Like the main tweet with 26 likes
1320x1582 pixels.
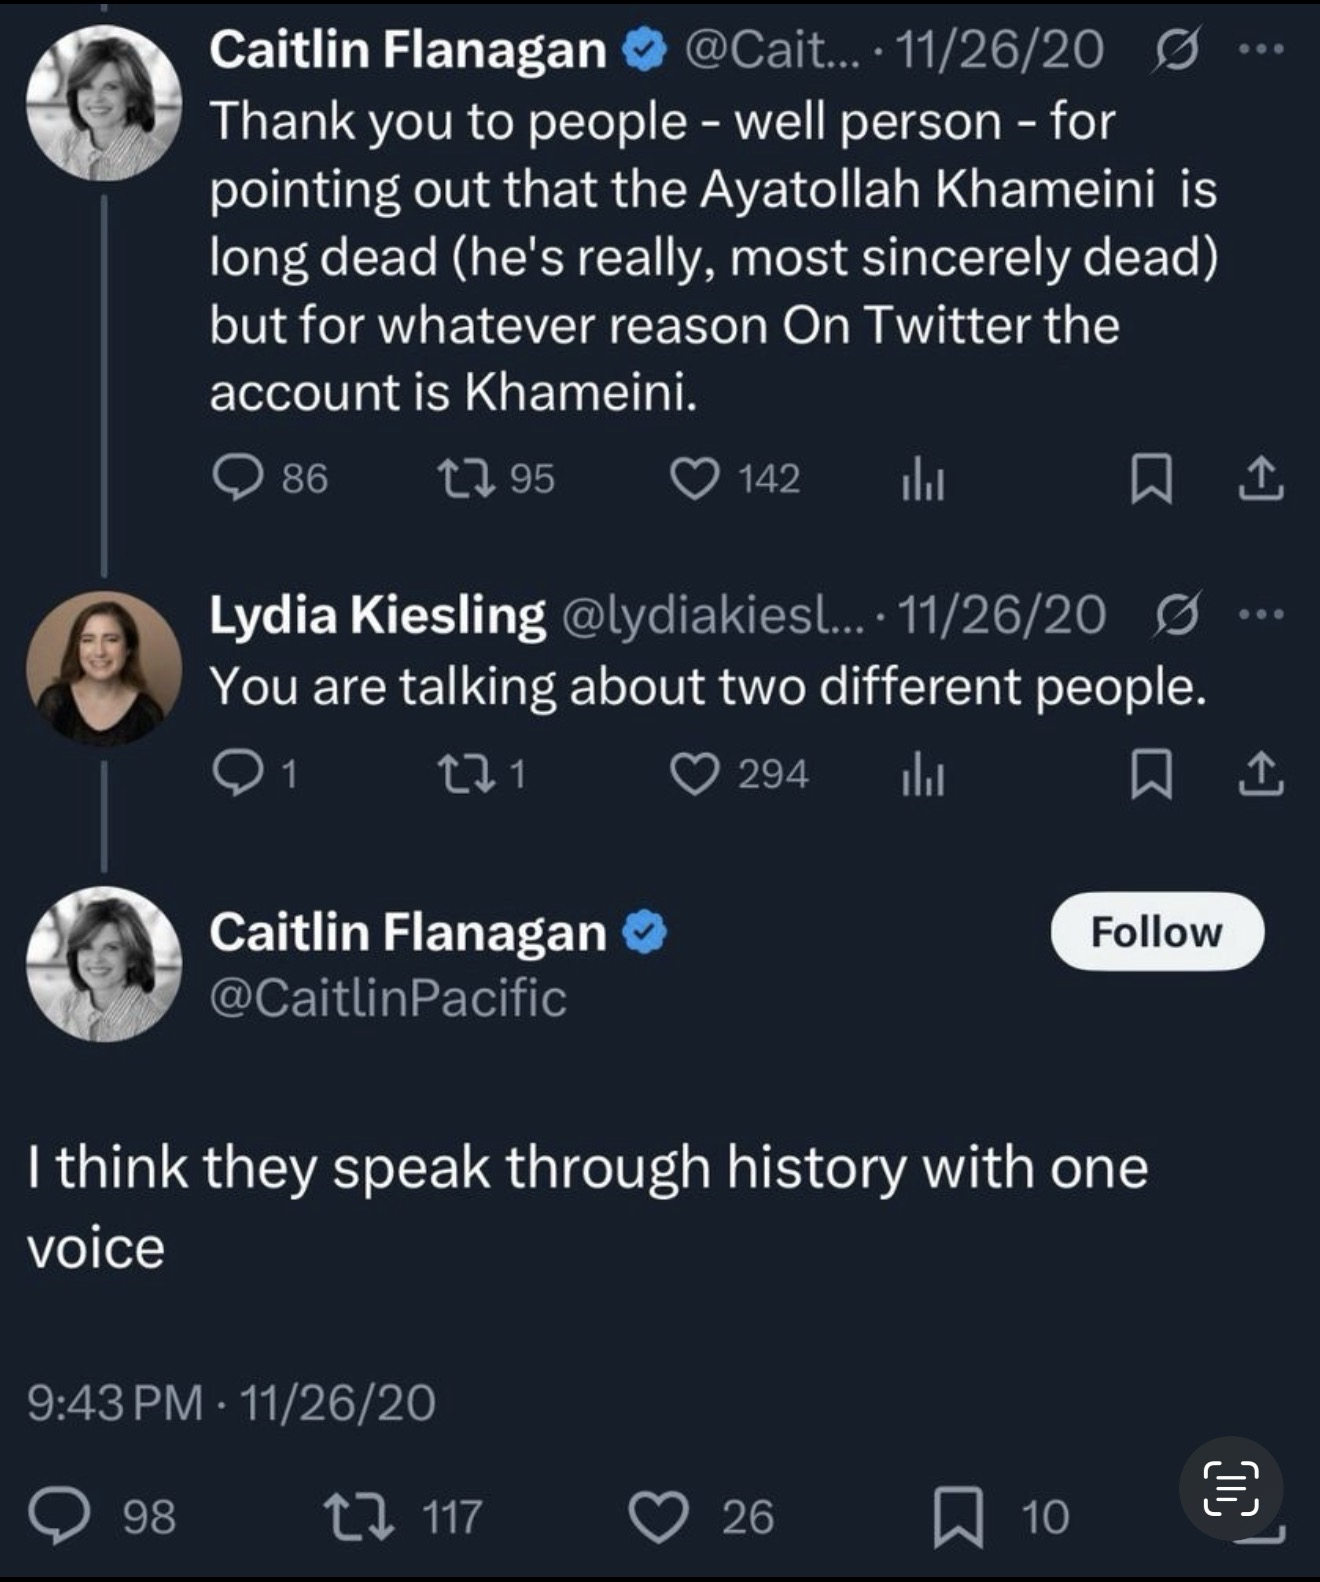[658, 1516]
